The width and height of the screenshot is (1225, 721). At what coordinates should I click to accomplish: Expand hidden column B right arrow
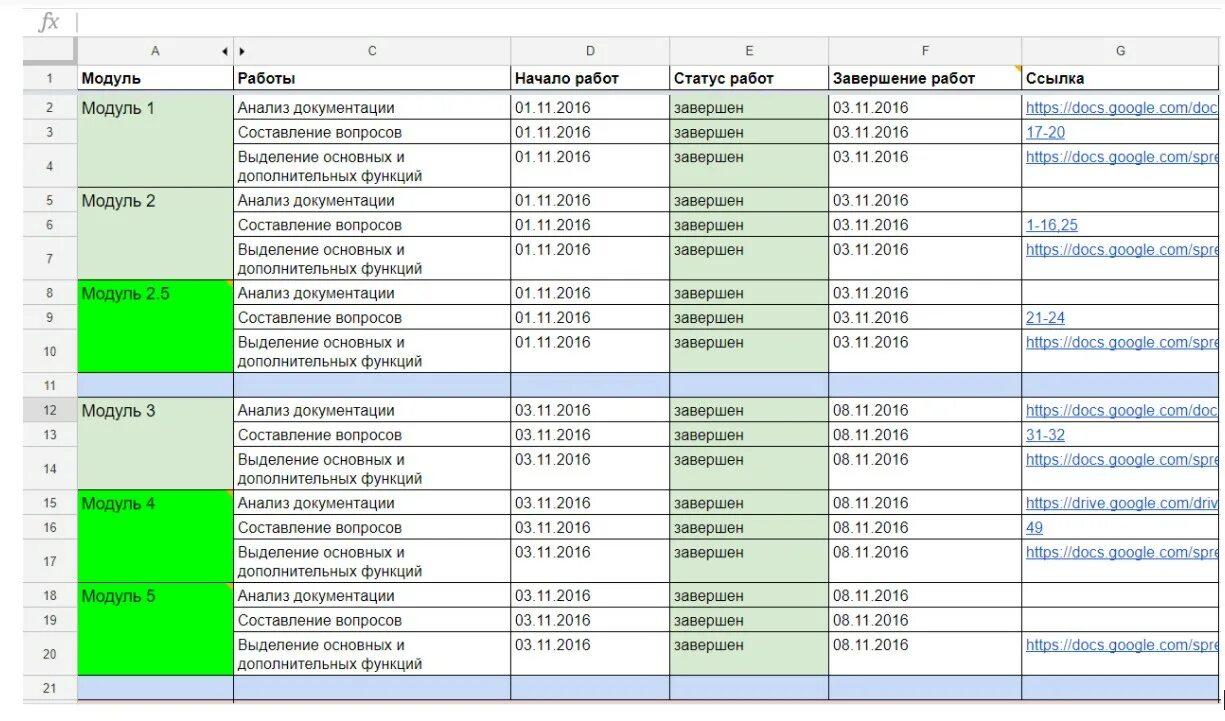[x=241, y=51]
